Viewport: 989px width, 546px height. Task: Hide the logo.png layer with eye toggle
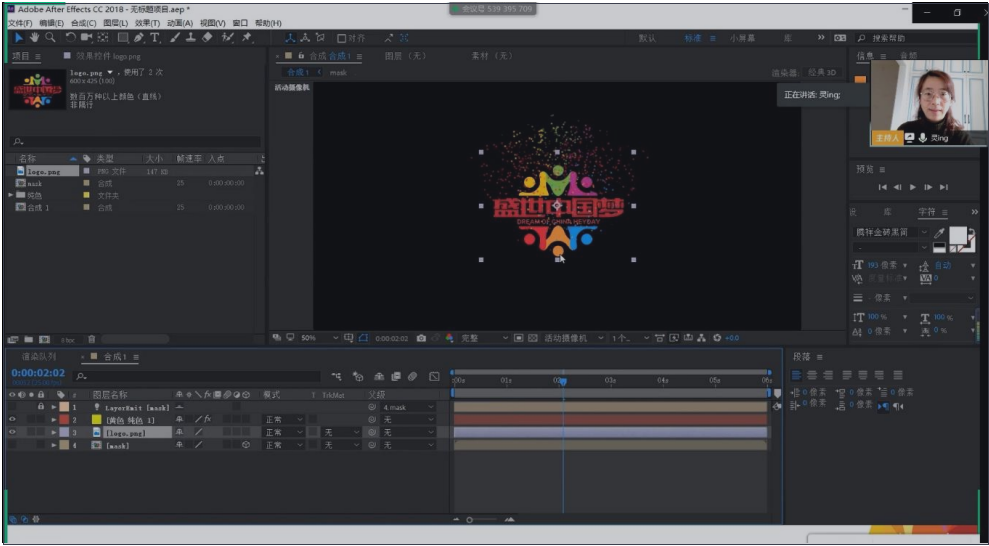coord(12,433)
